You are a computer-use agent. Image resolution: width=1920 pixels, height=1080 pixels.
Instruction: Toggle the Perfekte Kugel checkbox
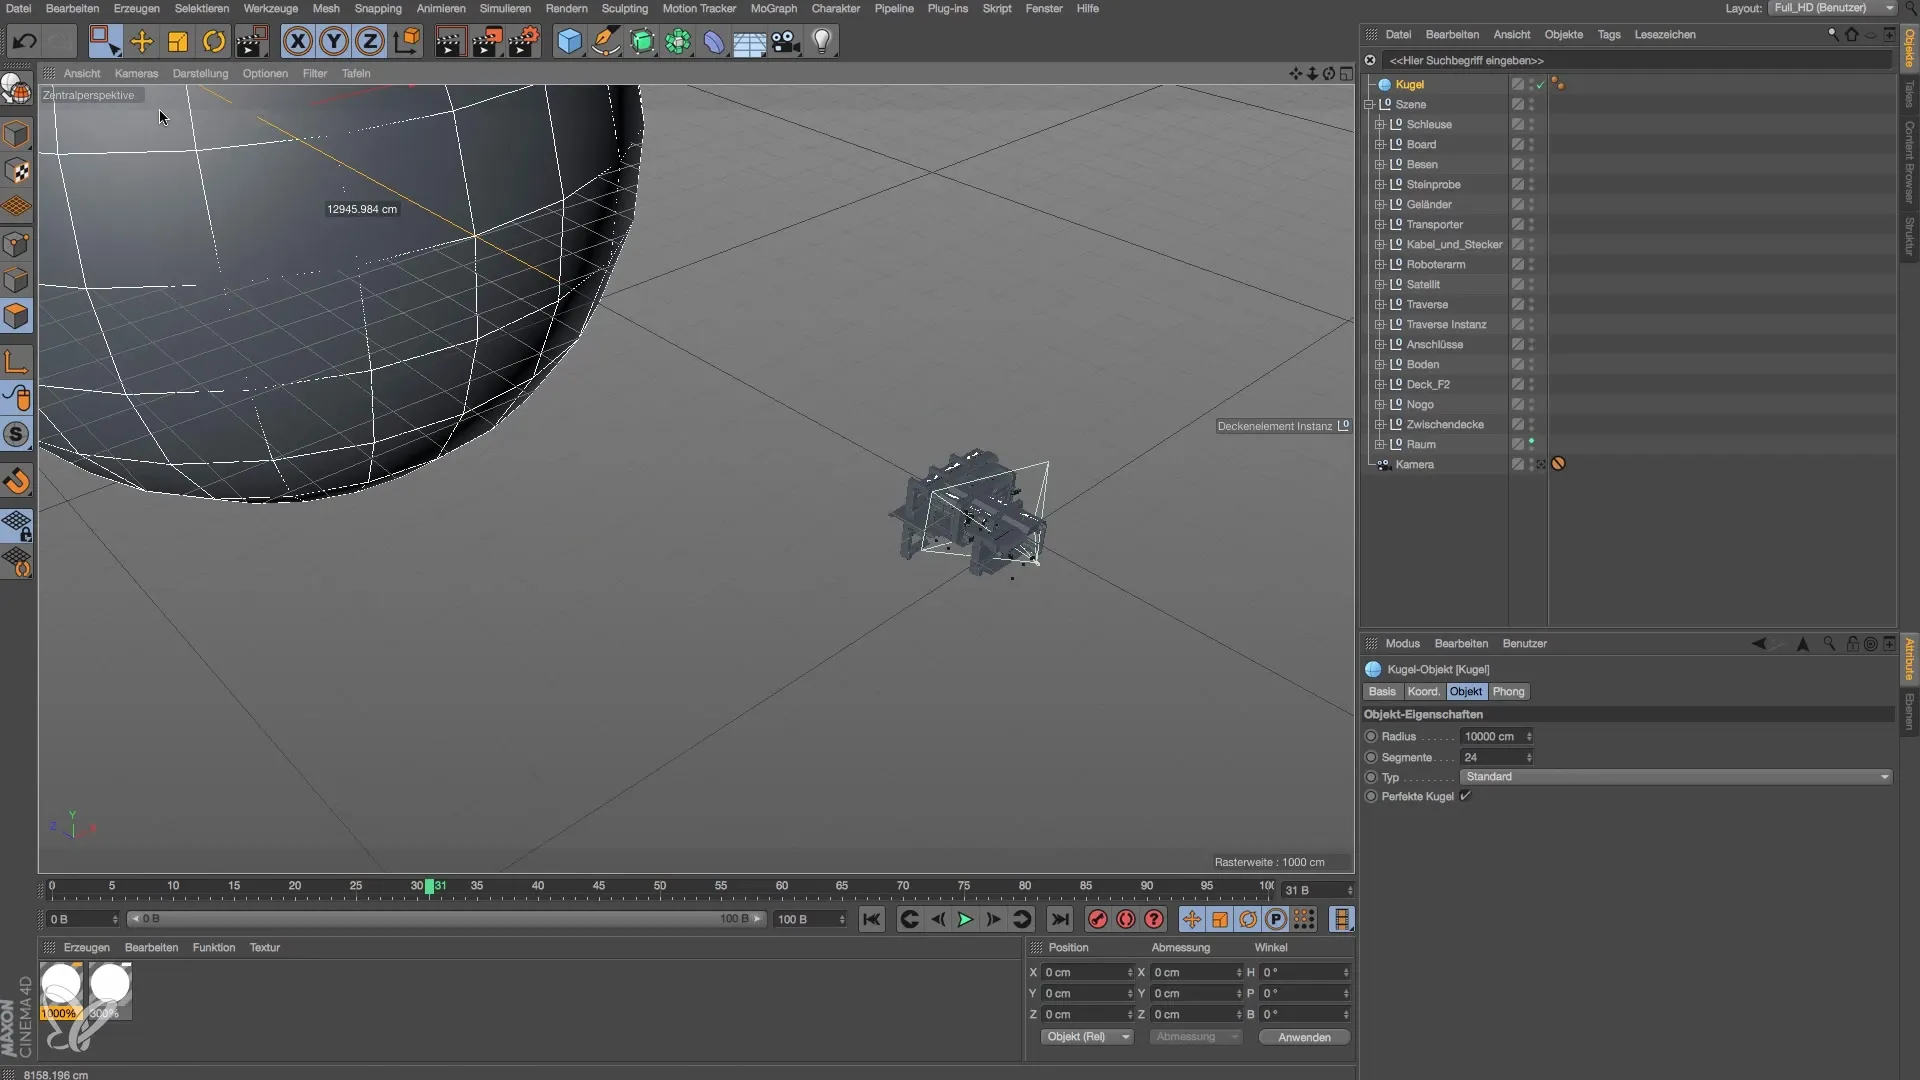1465,796
